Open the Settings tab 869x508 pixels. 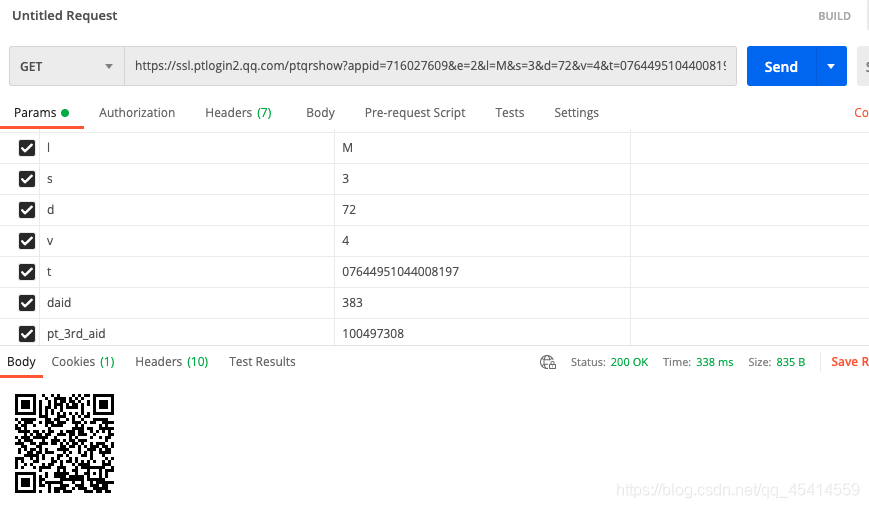pyautogui.click(x=576, y=113)
